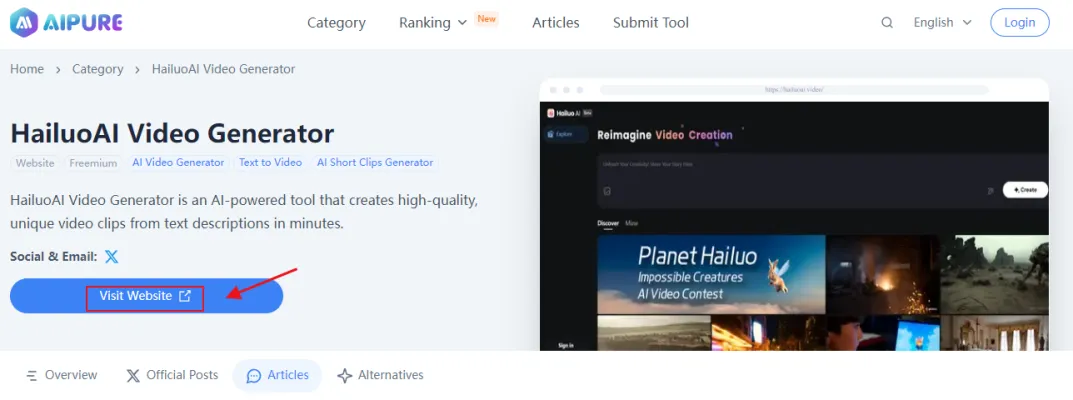Choose the AI Short Clips Generator tag
Screen dimensions: 1073x400
[375, 162]
